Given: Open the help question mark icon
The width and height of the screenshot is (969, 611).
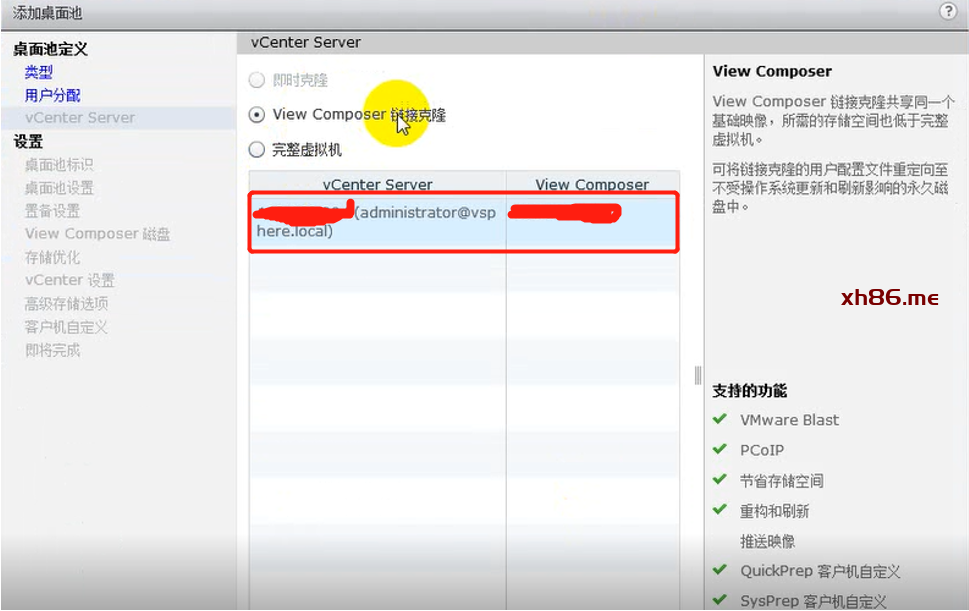Looking at the screenshot, I should (948, 12).
